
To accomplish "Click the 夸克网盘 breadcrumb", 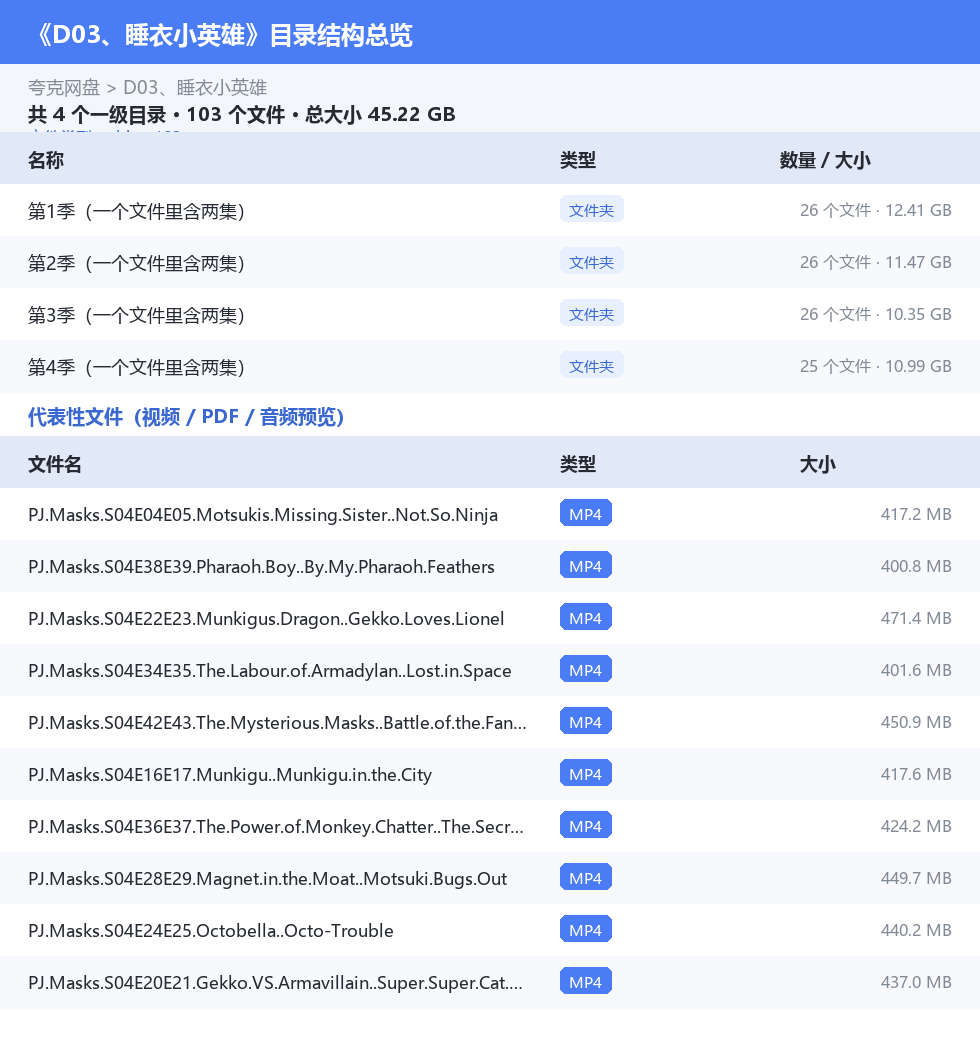I will pyautogui.click(x=64, y=88).
